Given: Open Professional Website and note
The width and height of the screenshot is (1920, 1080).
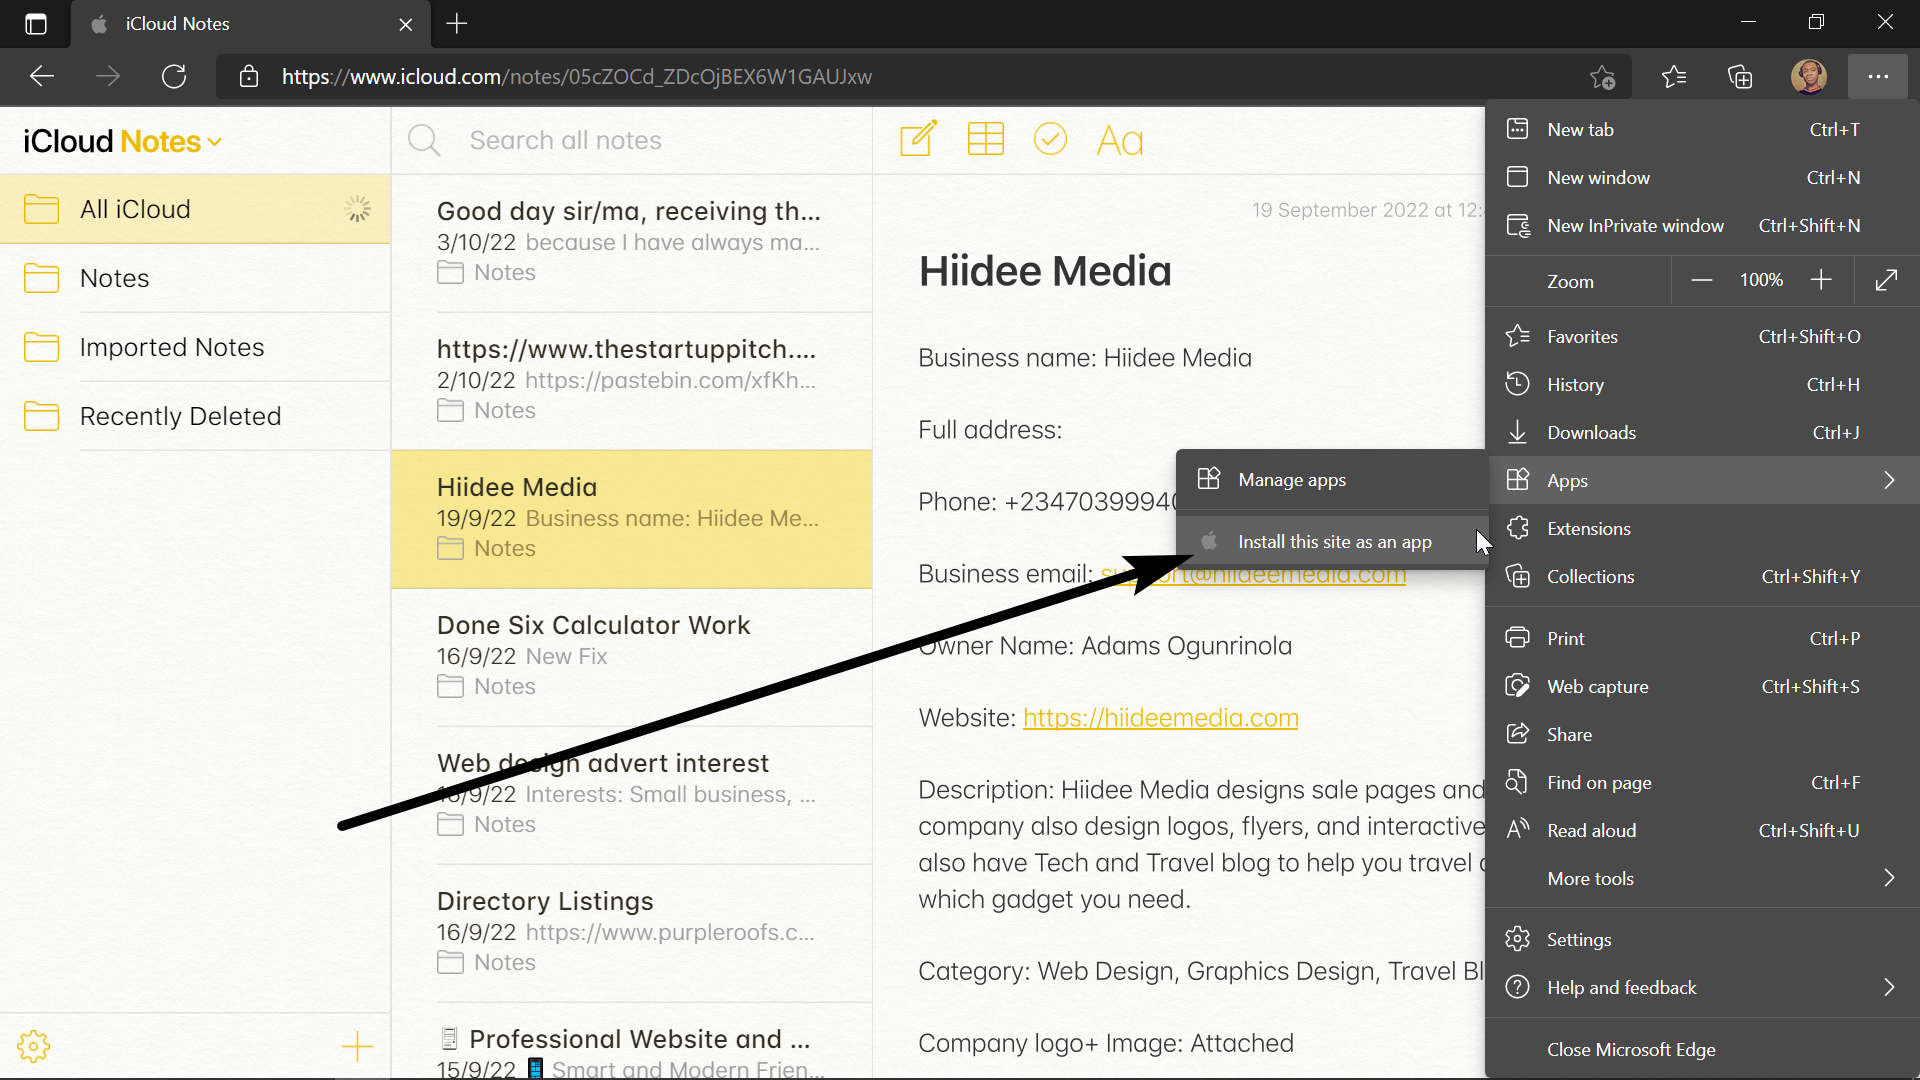Looking at the screenshot, I should (x=632, y=1042).
